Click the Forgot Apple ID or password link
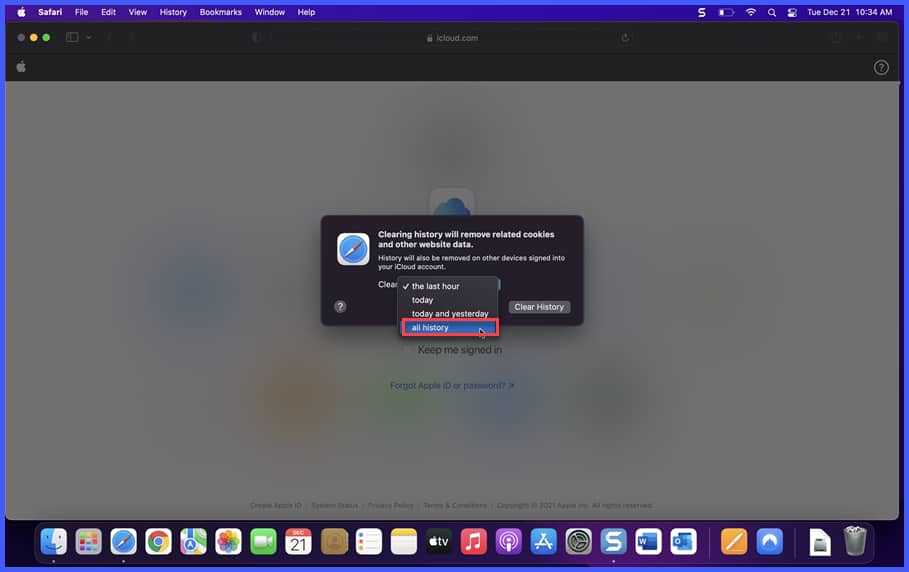Viewport: 909px width, 572px height. pyautogui.click(x=452, y=385)
